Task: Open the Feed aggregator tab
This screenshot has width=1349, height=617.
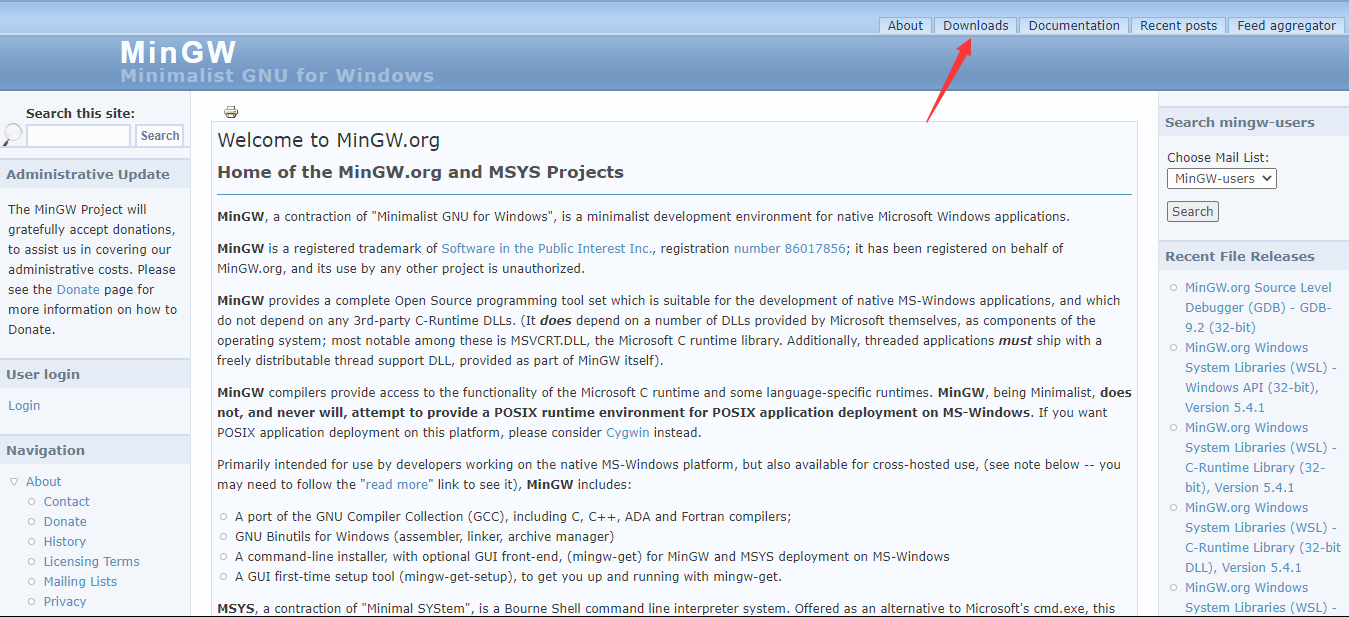Action: click(1286, 26)
